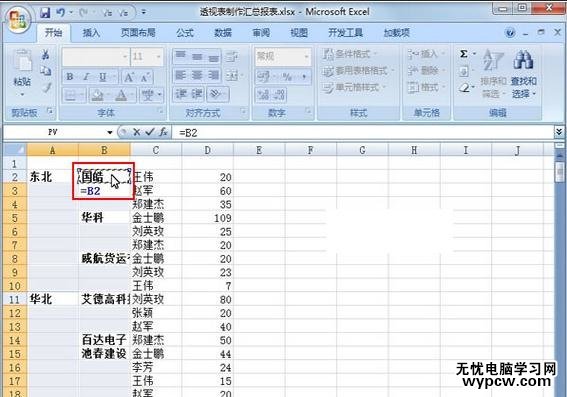567x397 pixels.
Task: Click the font color A
Action: pos(121,95)
